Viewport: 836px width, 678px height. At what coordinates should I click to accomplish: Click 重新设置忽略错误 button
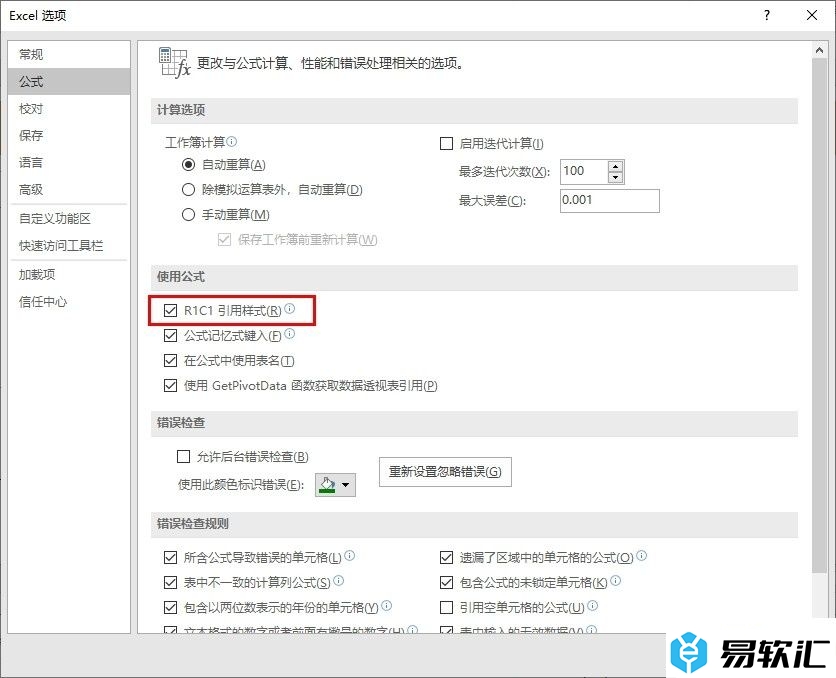click(x=445, y=472)
